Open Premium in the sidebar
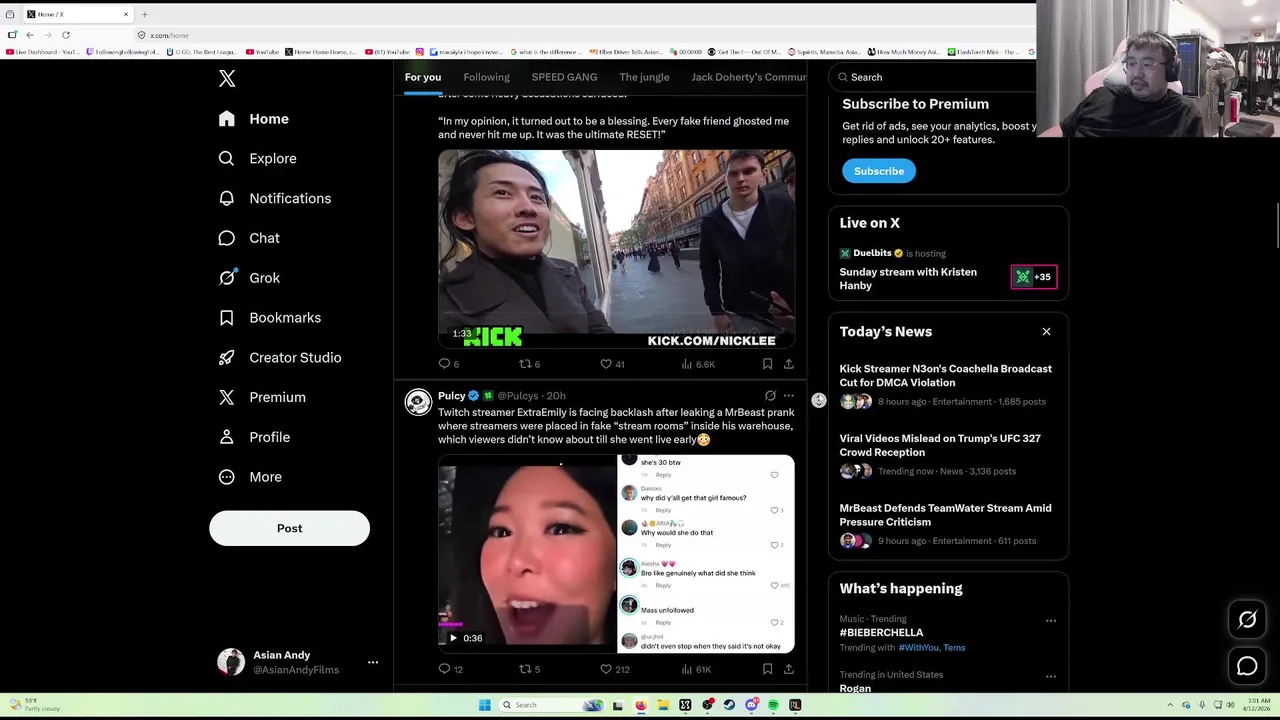The image size is (1280, 720). point(262,397)
